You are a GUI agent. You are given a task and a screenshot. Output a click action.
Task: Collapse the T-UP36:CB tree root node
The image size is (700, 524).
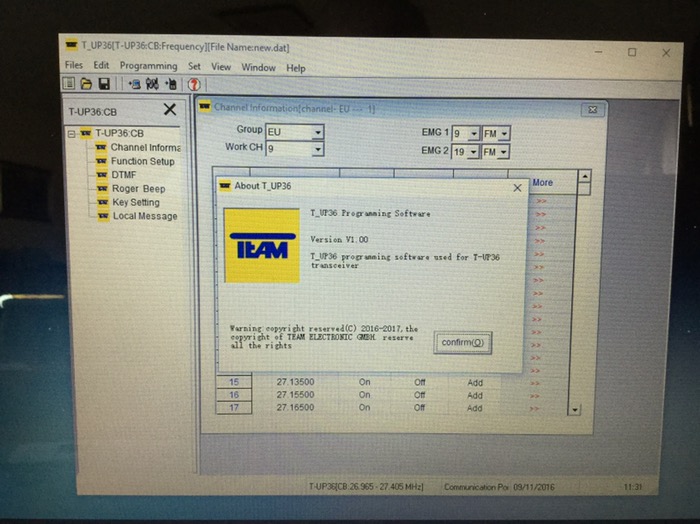[x=72, y=133]
